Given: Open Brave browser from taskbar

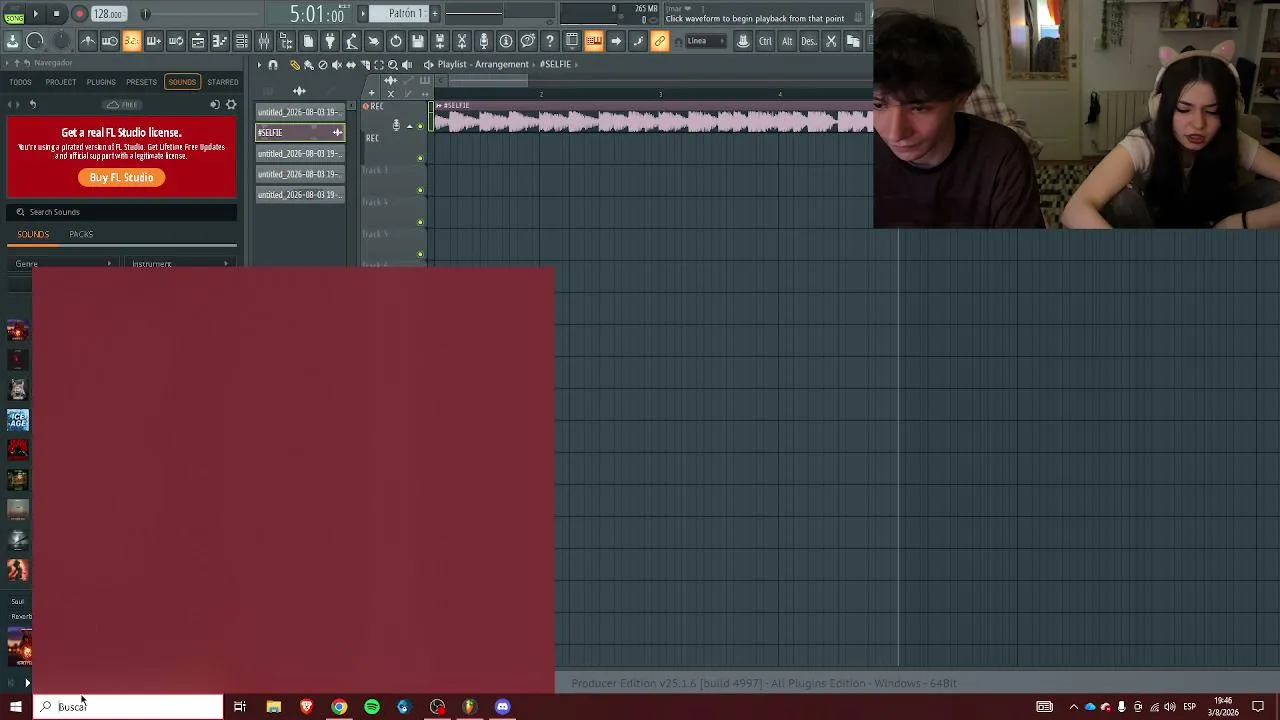Looking at the screenshot, I should (x=306, y=707).
